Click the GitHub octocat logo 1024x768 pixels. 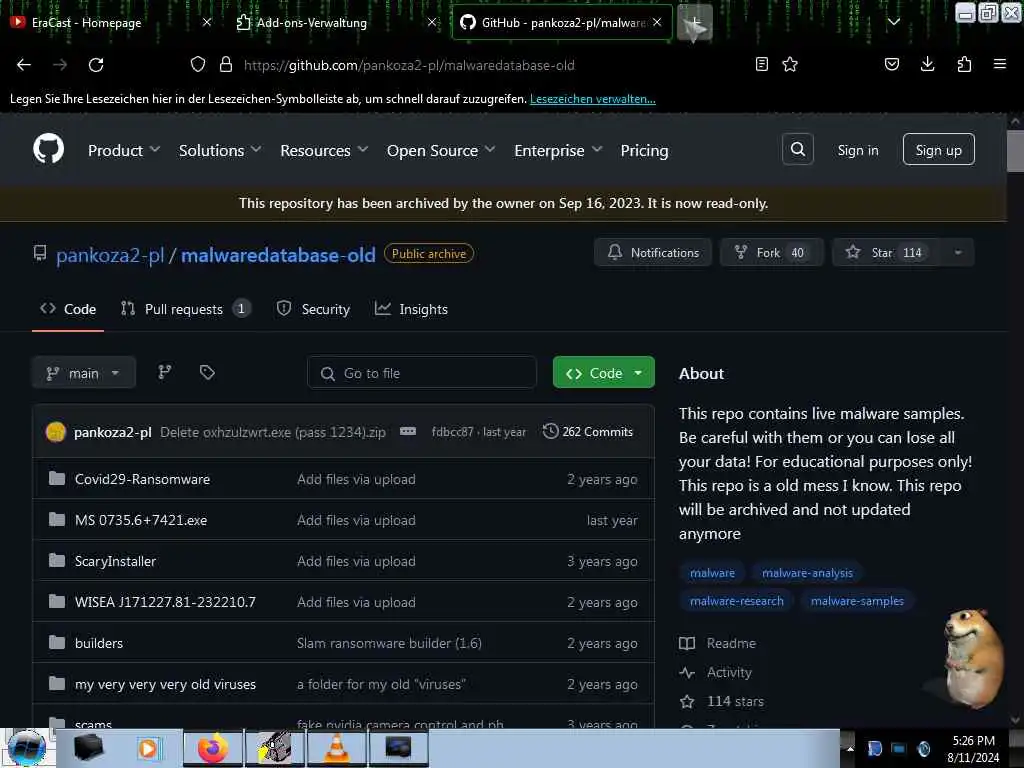49,149
